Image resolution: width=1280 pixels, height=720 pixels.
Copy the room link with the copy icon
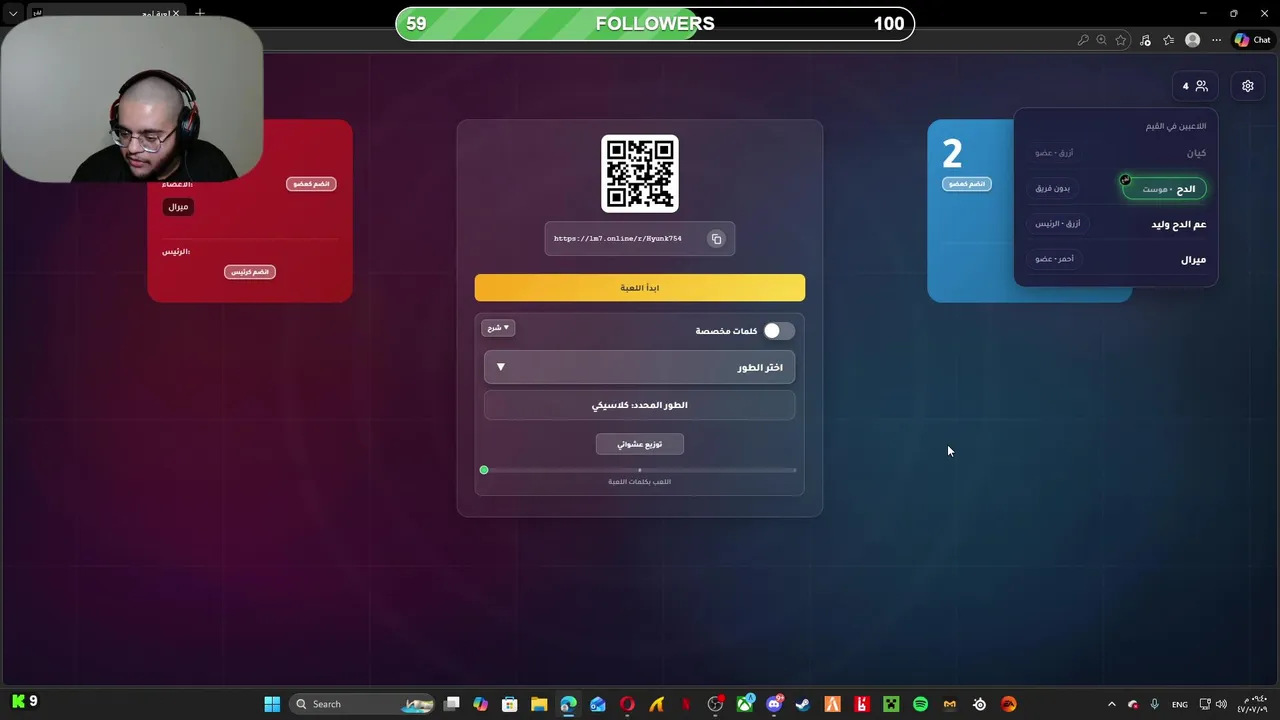pyautogui.click(x=716, y=239)
